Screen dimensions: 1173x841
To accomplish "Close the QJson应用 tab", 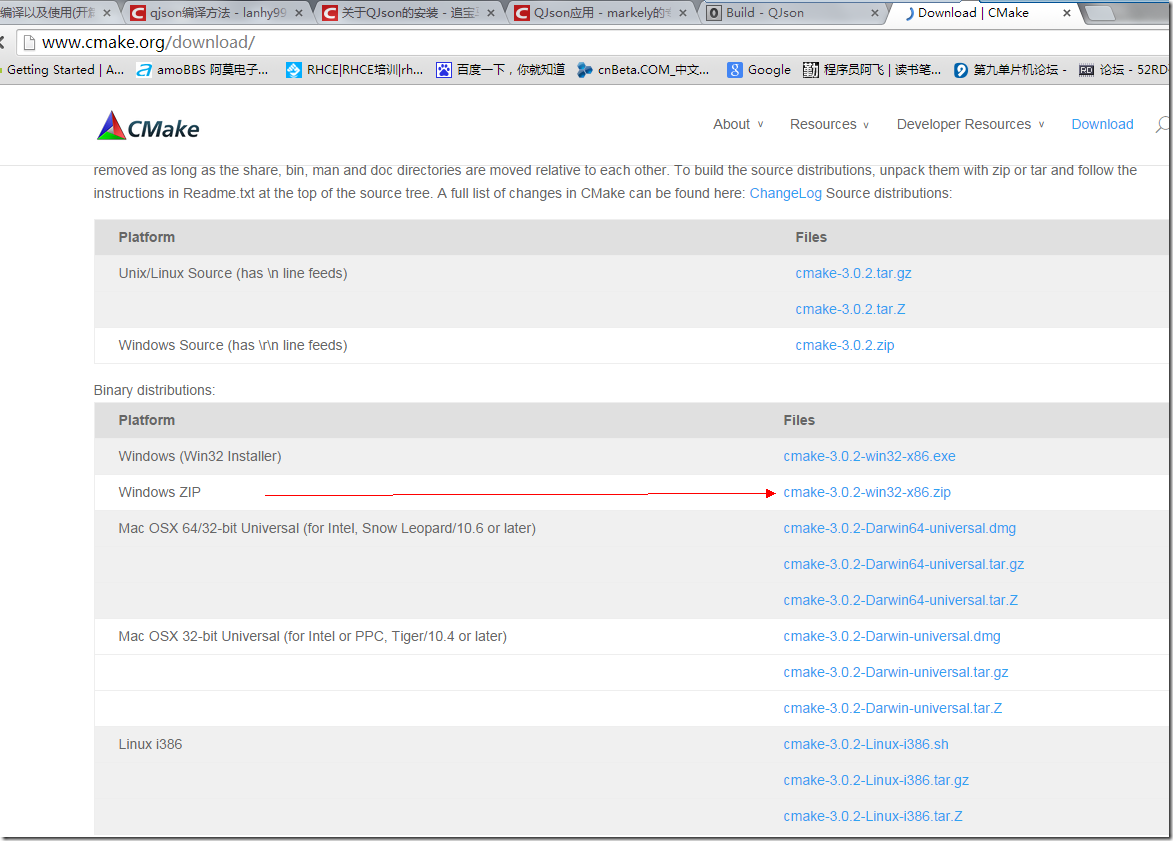I will point(682,13).
